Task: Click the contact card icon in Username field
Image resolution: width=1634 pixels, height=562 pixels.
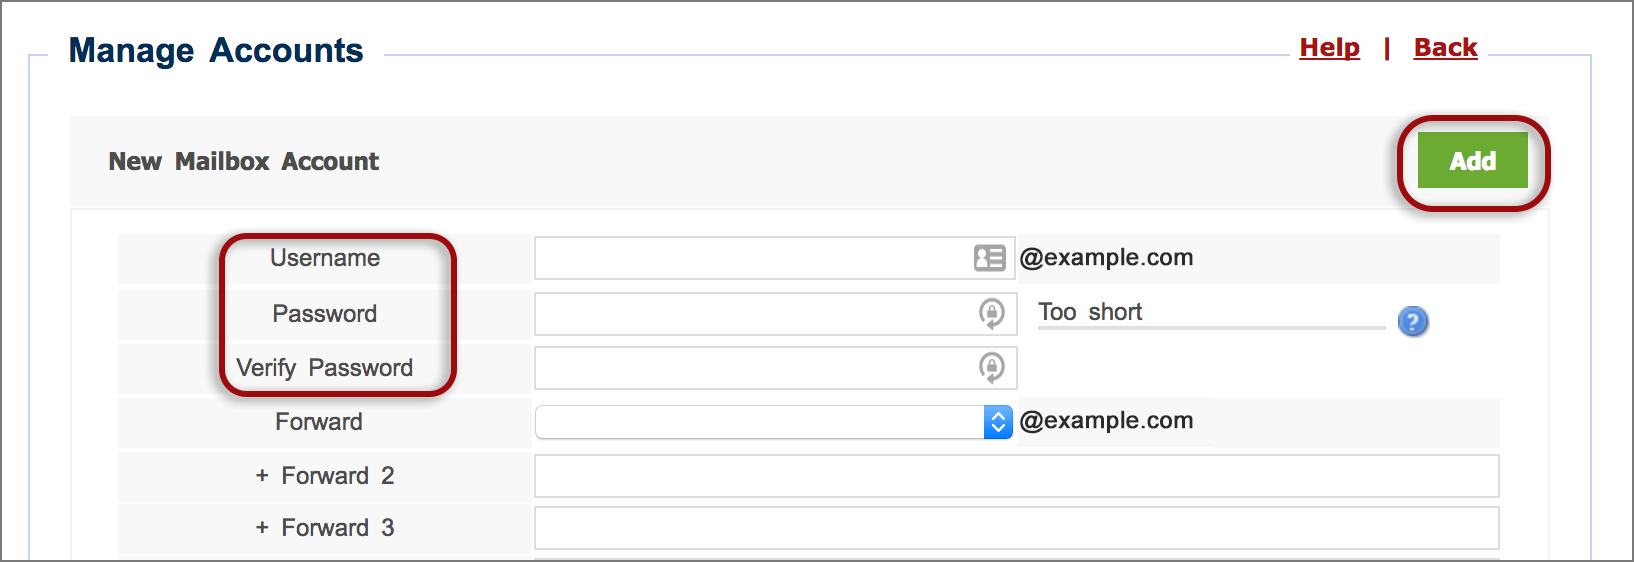Action: [x=989, y=258]
